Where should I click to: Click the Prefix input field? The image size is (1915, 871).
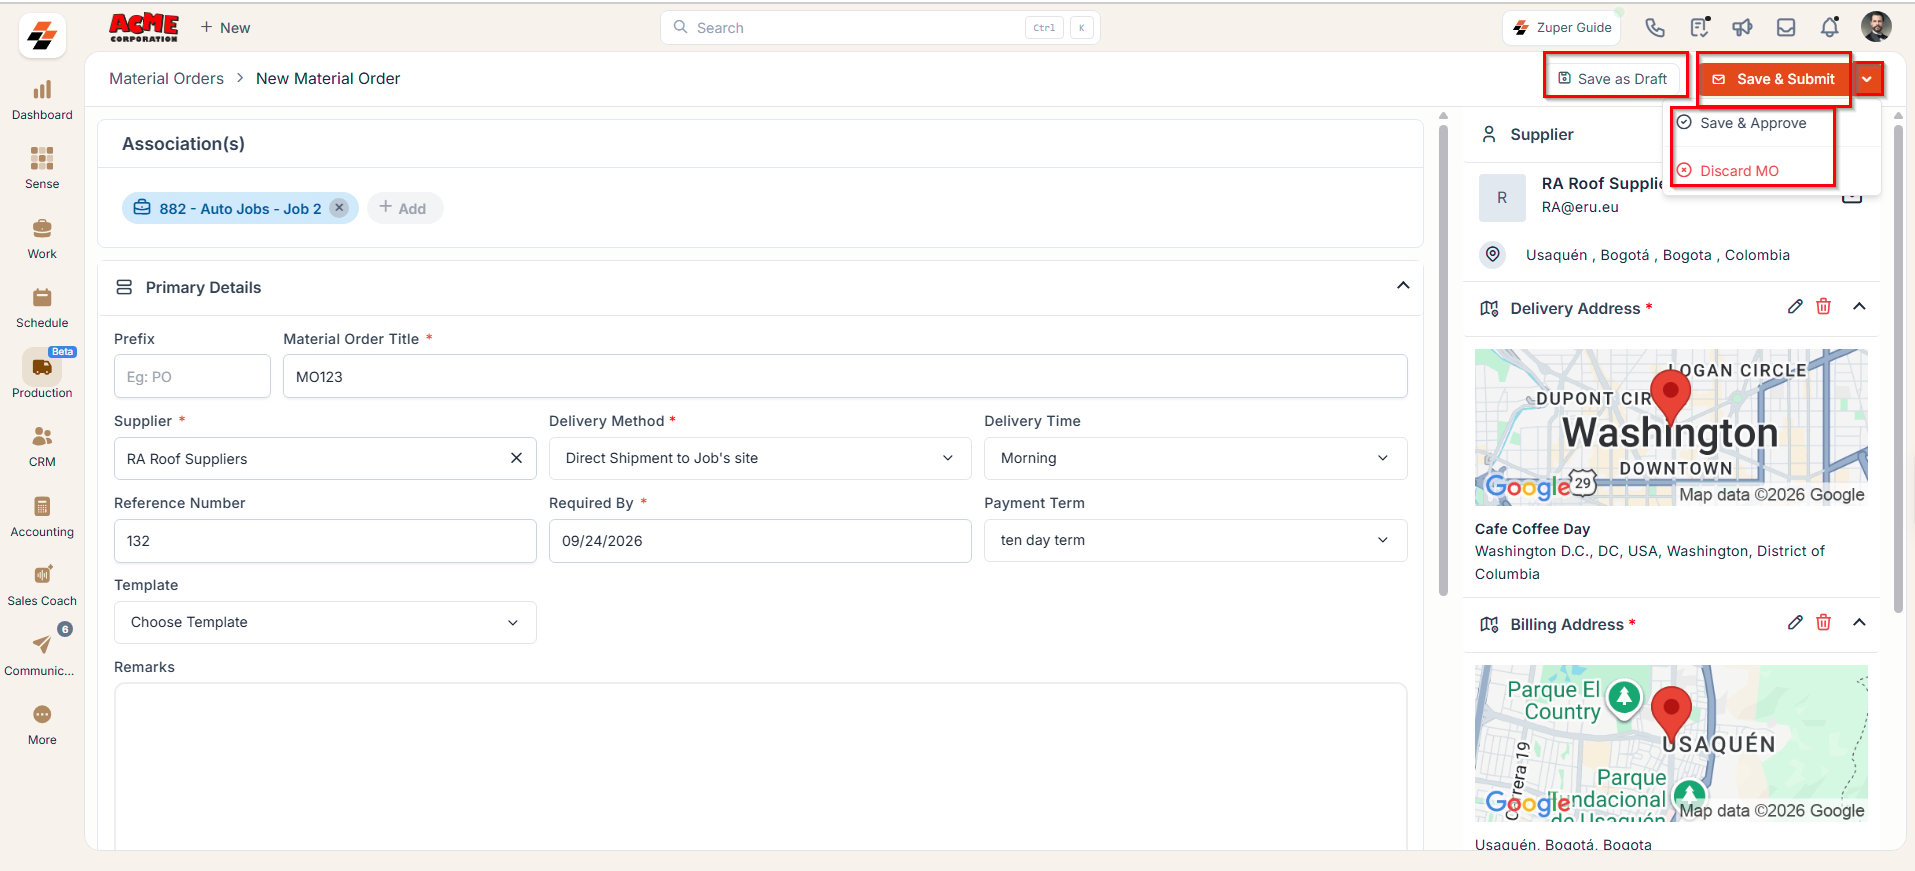[192, 376]
